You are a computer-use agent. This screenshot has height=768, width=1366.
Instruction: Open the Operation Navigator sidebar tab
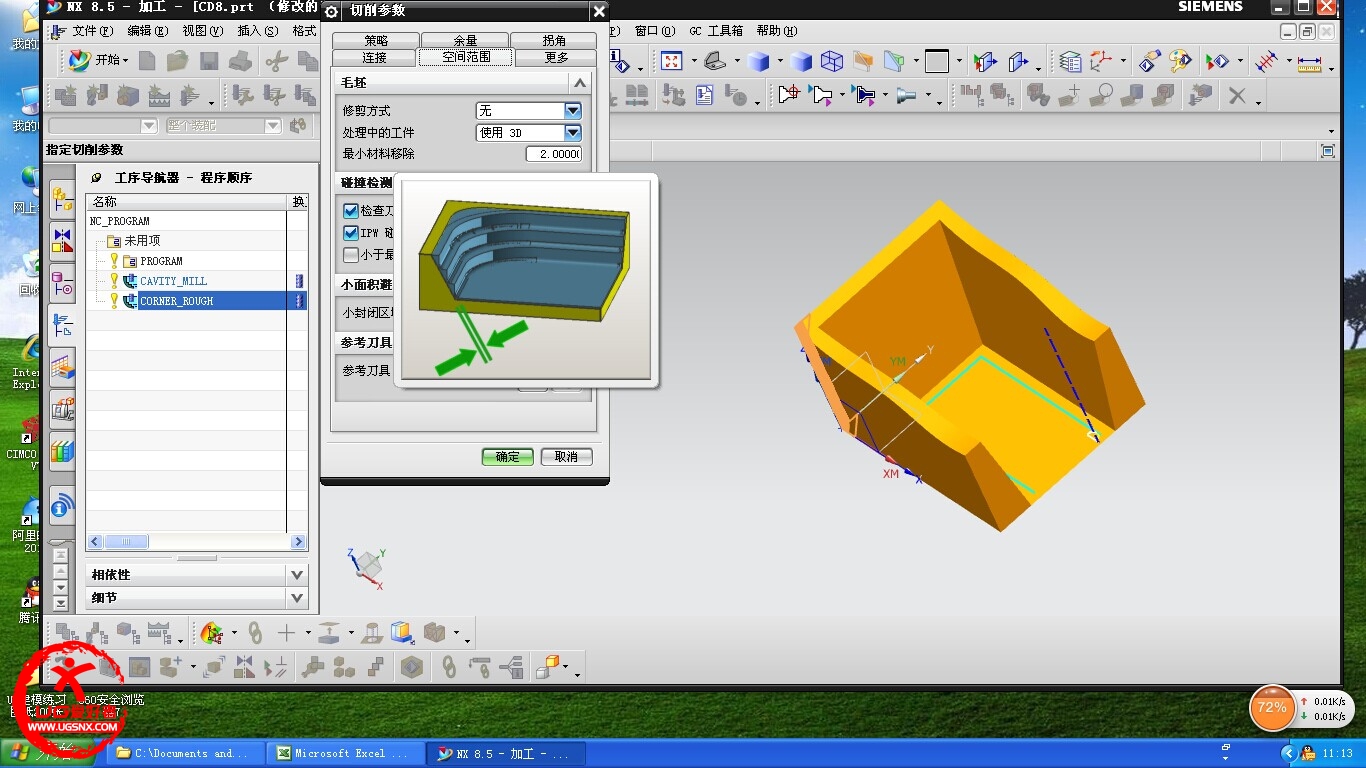[x=62, y=325]
